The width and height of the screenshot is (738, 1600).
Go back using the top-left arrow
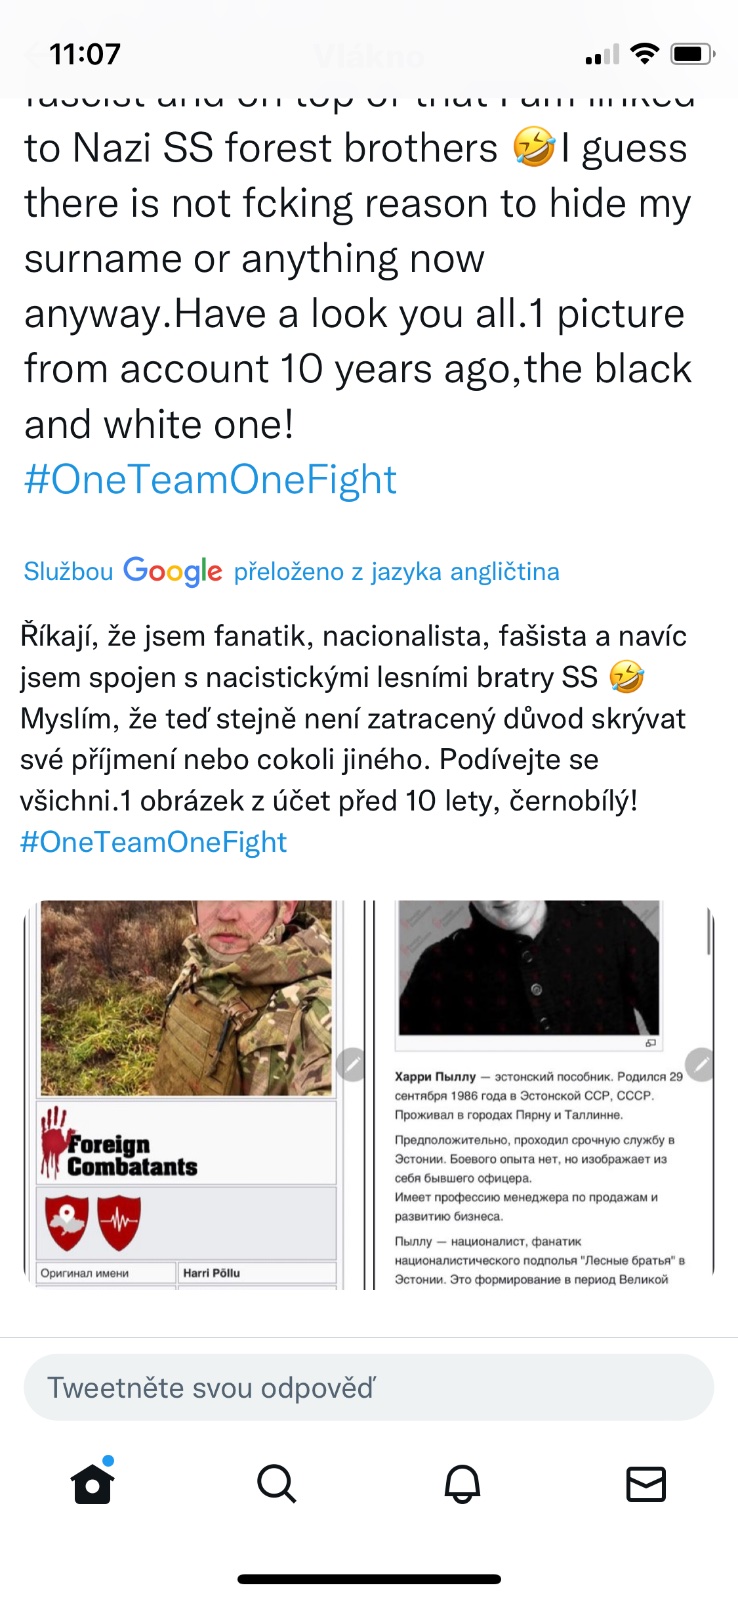pyautogui.click(x=36, y=55)
